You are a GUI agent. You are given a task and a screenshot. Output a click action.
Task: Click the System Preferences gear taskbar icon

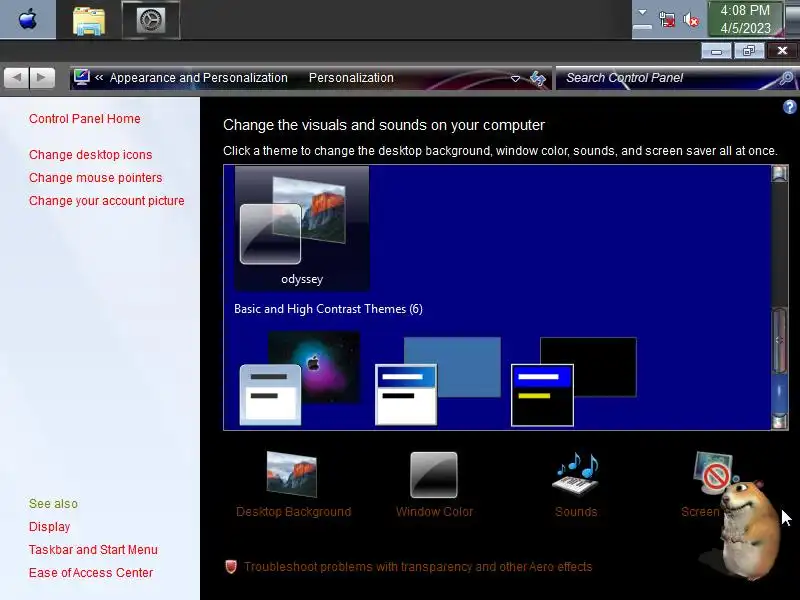click(151, 20)
